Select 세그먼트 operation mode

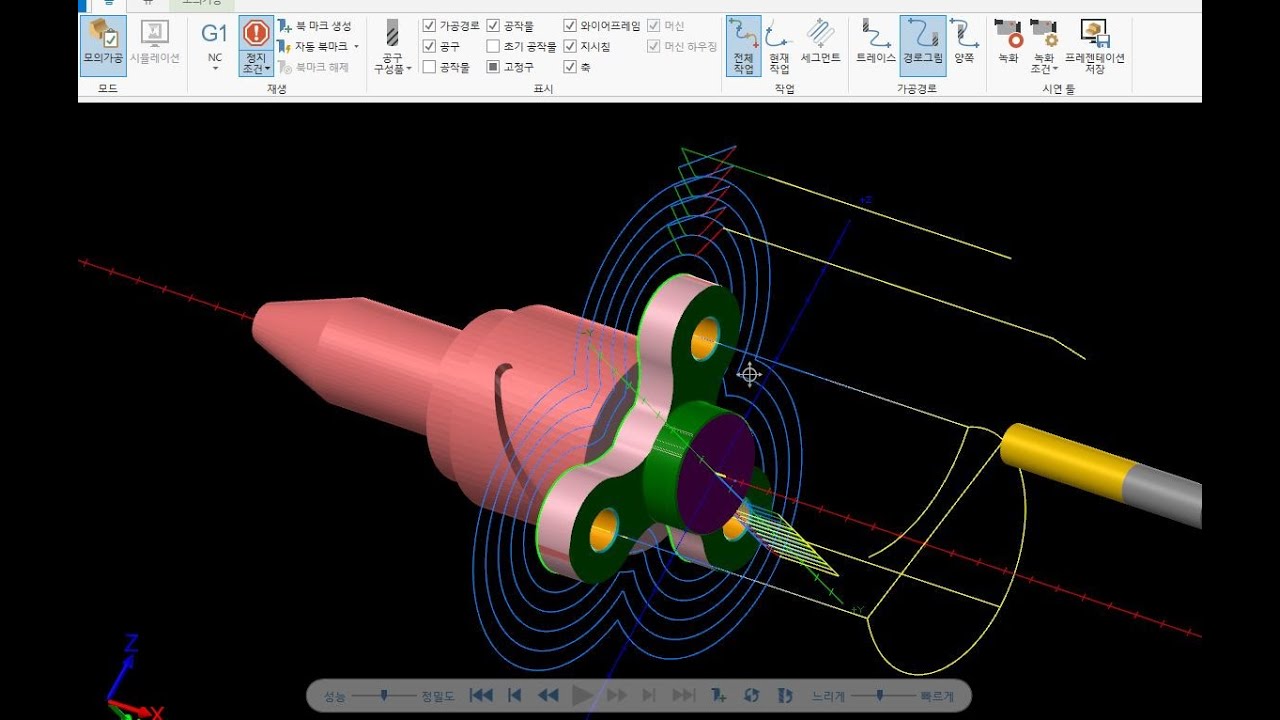[x=821, y=42]
